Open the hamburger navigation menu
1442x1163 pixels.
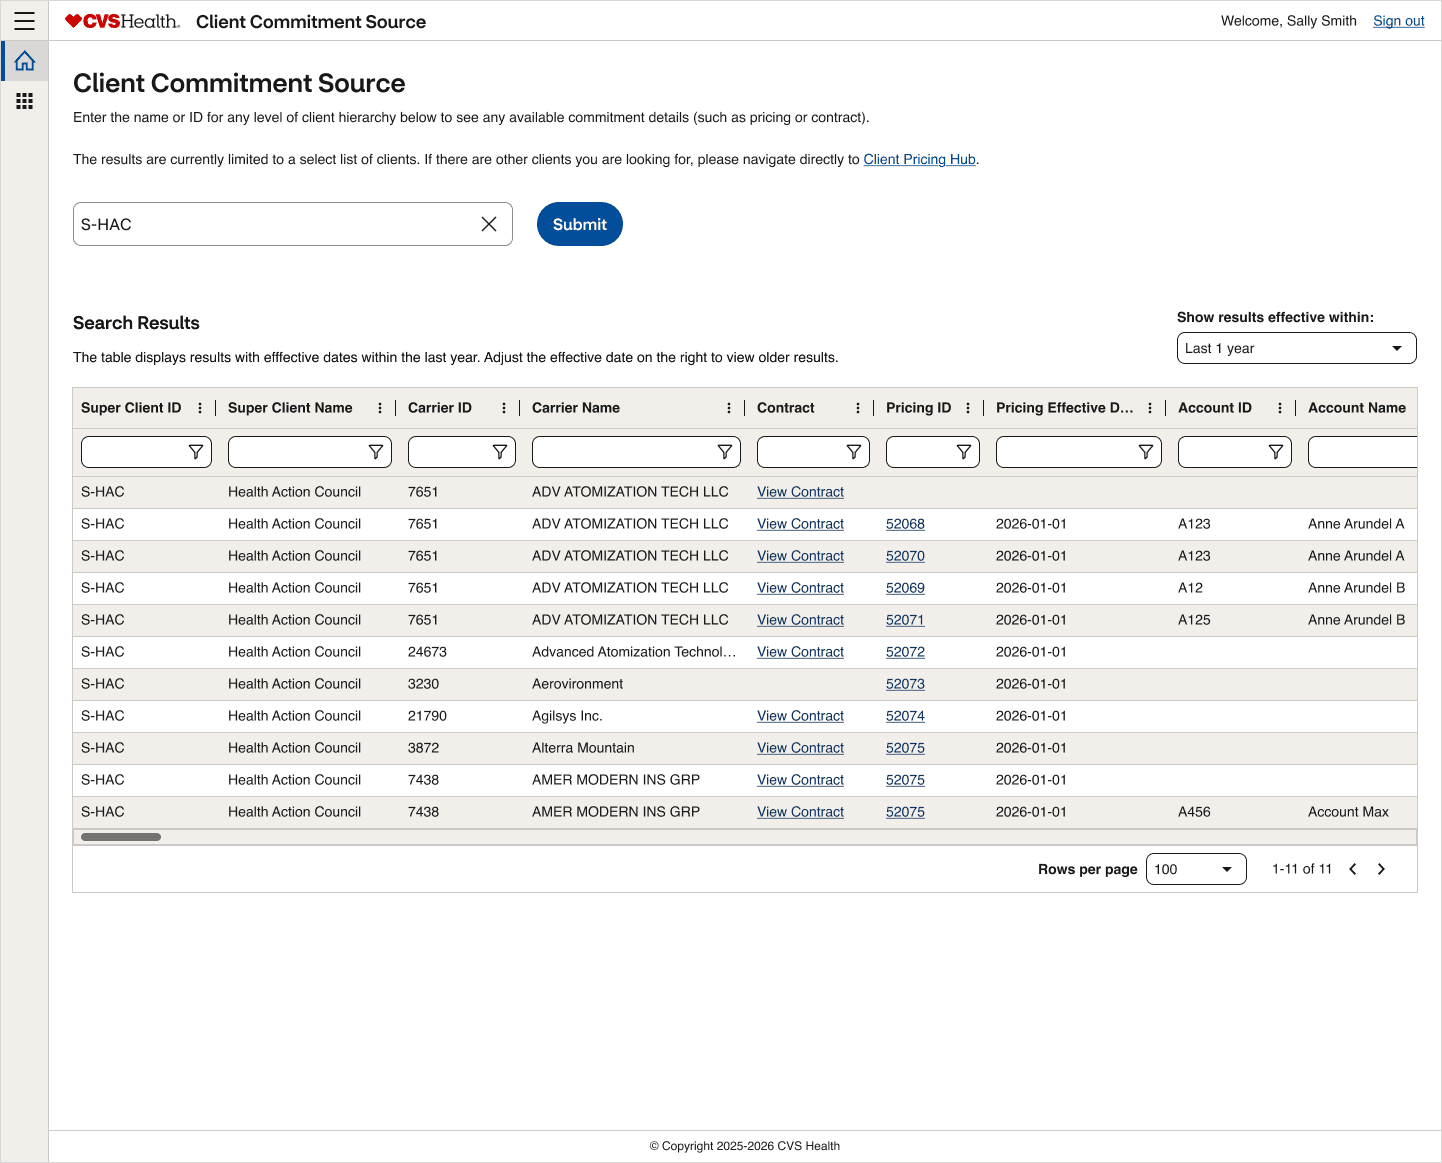(x=24, y=21)
